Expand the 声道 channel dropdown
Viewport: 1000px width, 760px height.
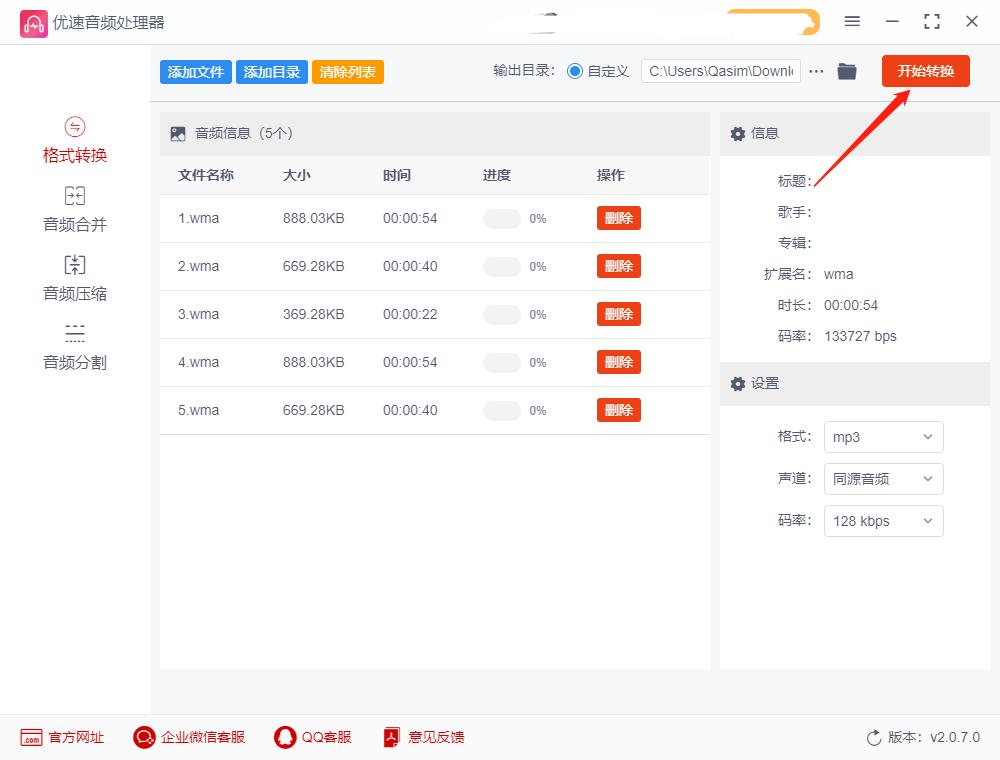coord(883,479)
